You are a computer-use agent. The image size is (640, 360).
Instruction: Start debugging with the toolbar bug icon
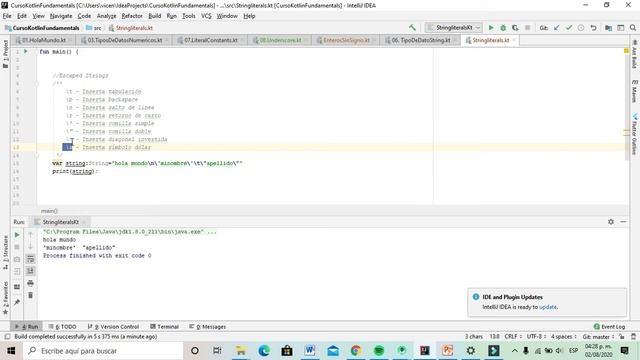(503, 28)
